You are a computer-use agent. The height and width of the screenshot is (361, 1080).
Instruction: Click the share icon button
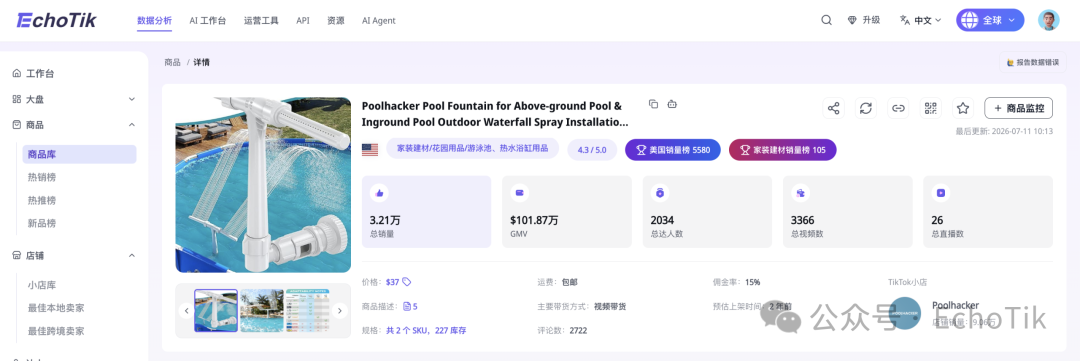tap(833, 108)
